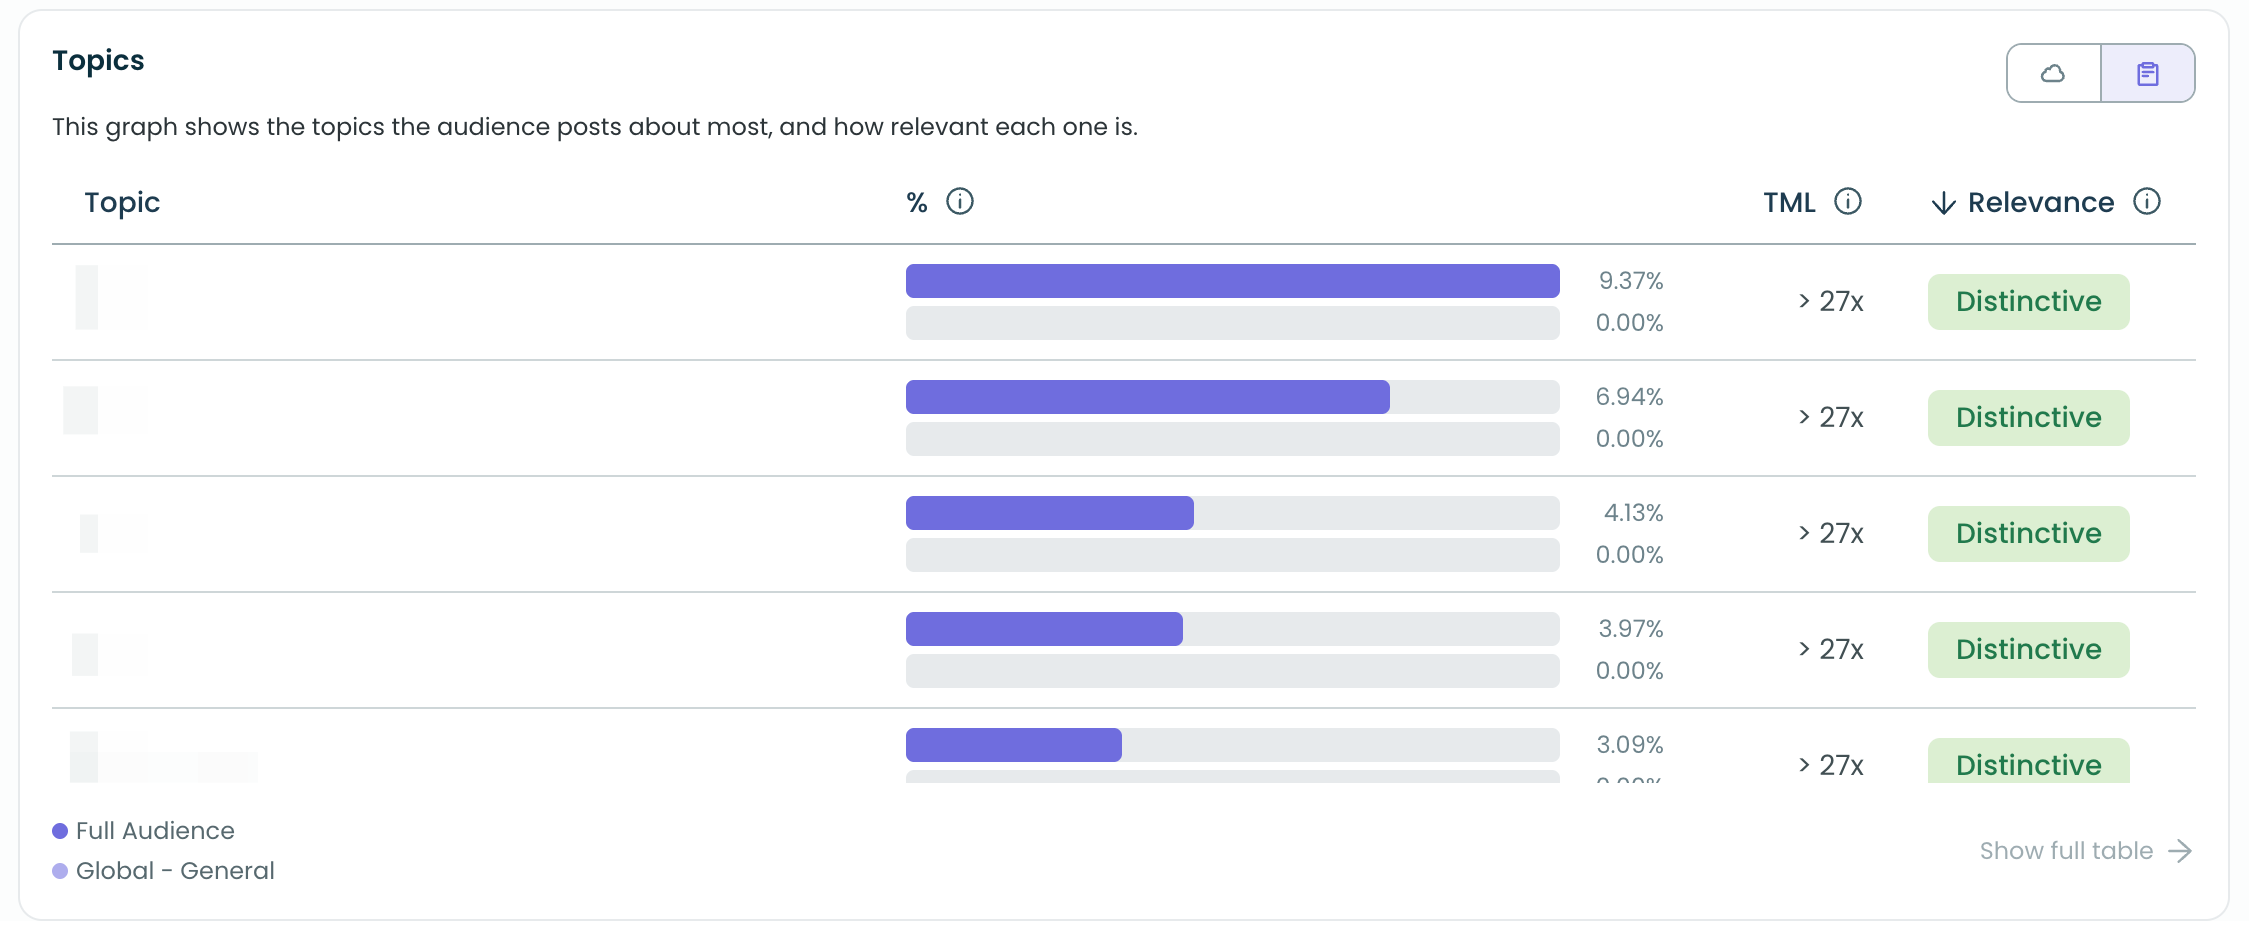Click the 6.94% audience bar

pos(1147,397)
